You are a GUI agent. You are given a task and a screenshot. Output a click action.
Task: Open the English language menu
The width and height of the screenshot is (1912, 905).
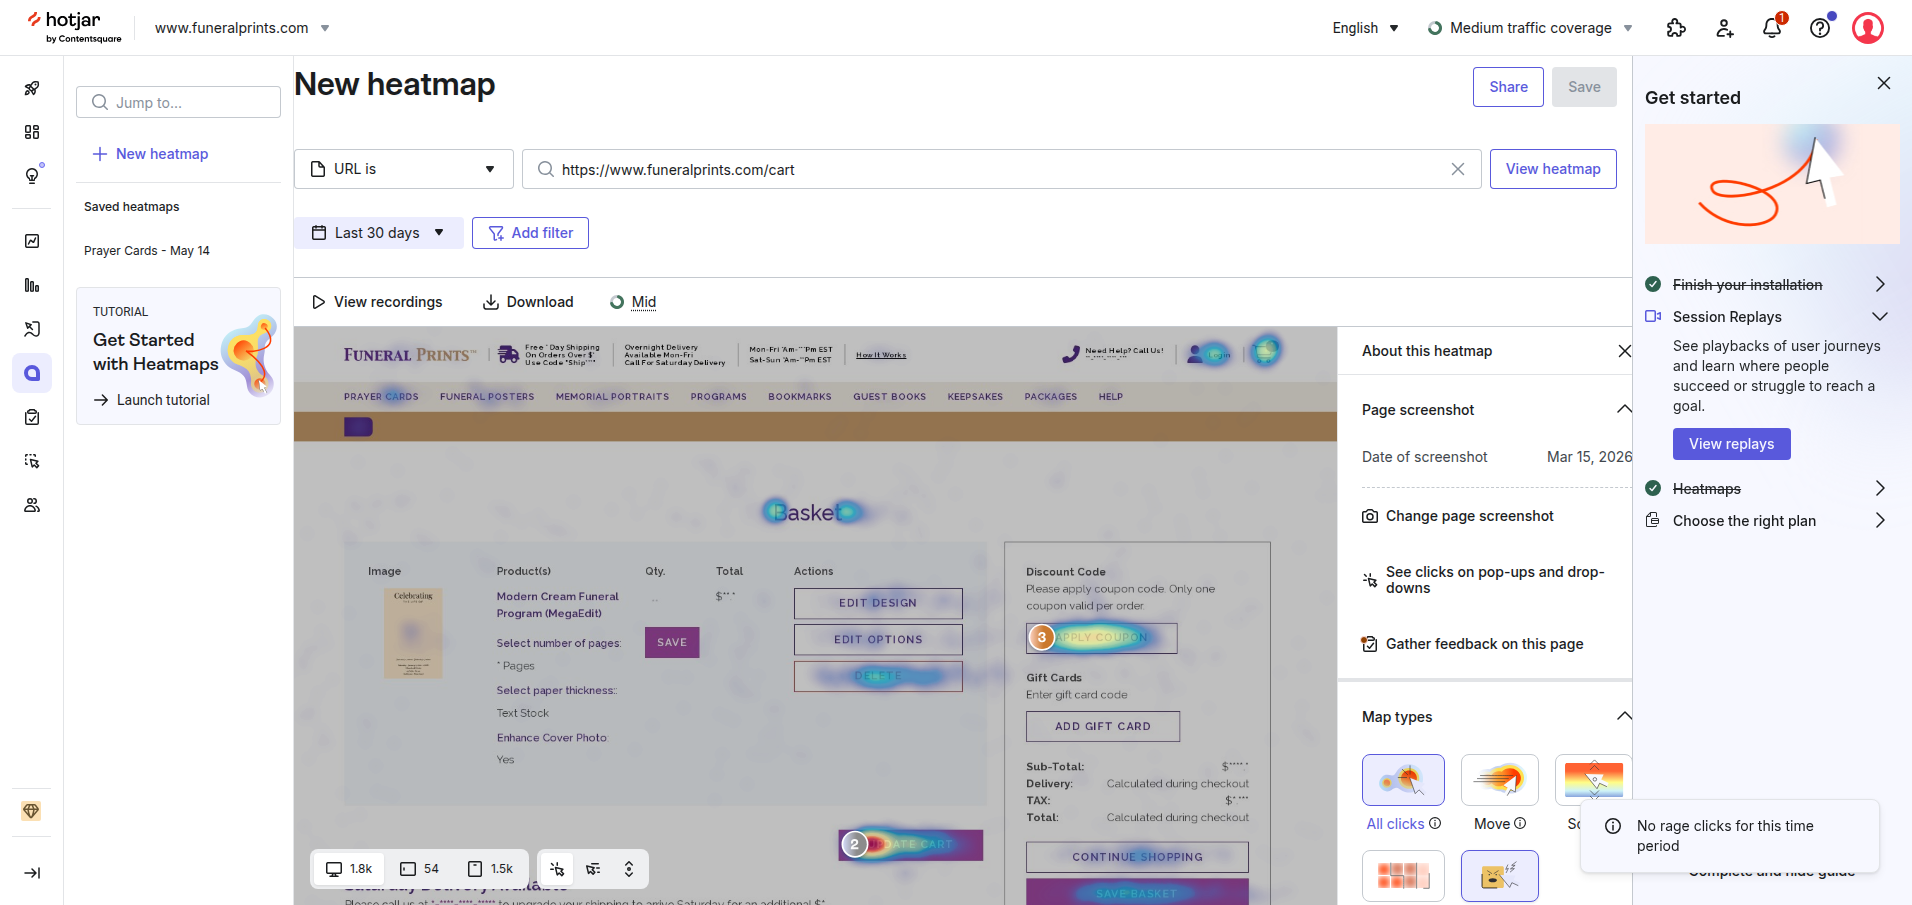pos(1365,28)
